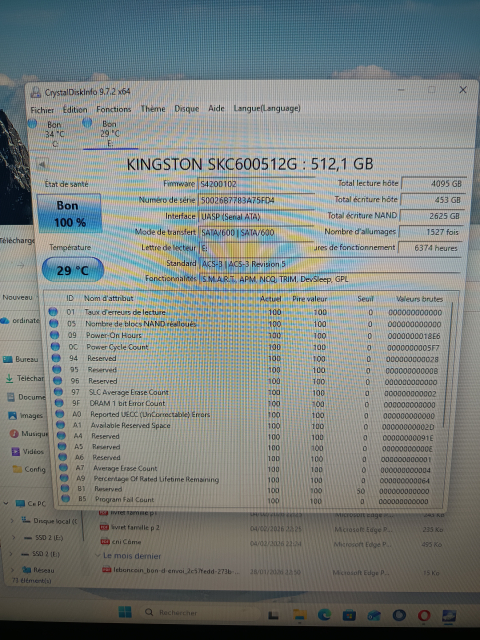This screenshot has width=480, height=640.
Task: Open the Fonctions menu
Action: click(x=113, y=109)
